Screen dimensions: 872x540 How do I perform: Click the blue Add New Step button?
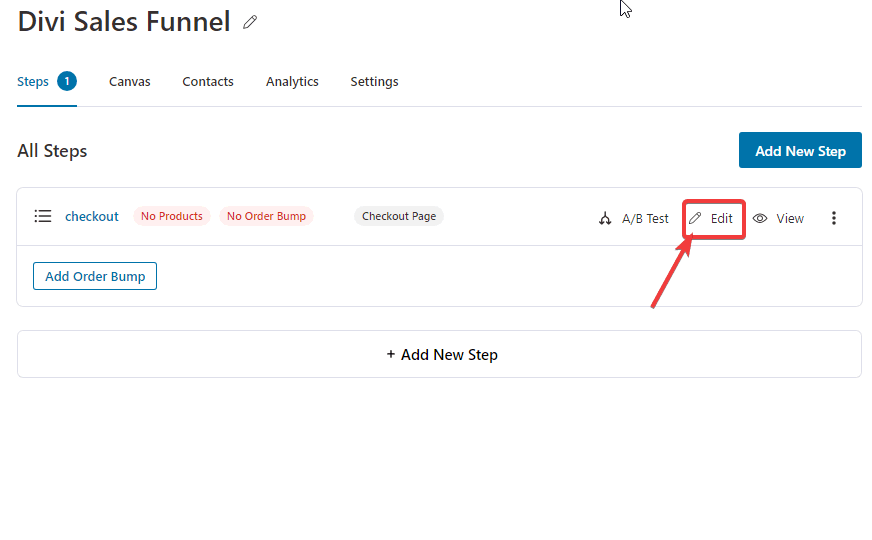tap(800, 150)
